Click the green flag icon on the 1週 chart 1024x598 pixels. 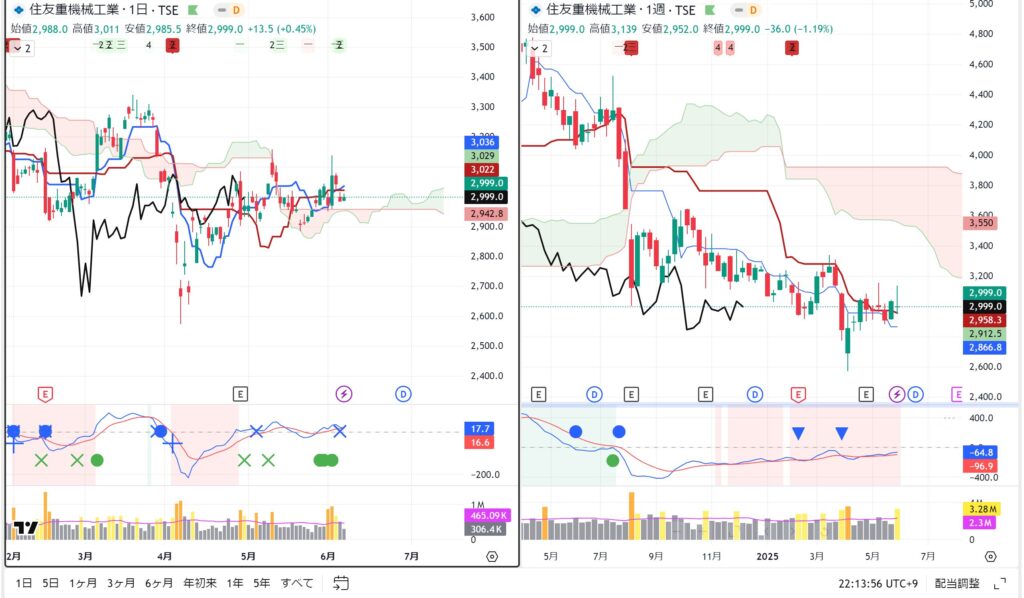[710, 10]
